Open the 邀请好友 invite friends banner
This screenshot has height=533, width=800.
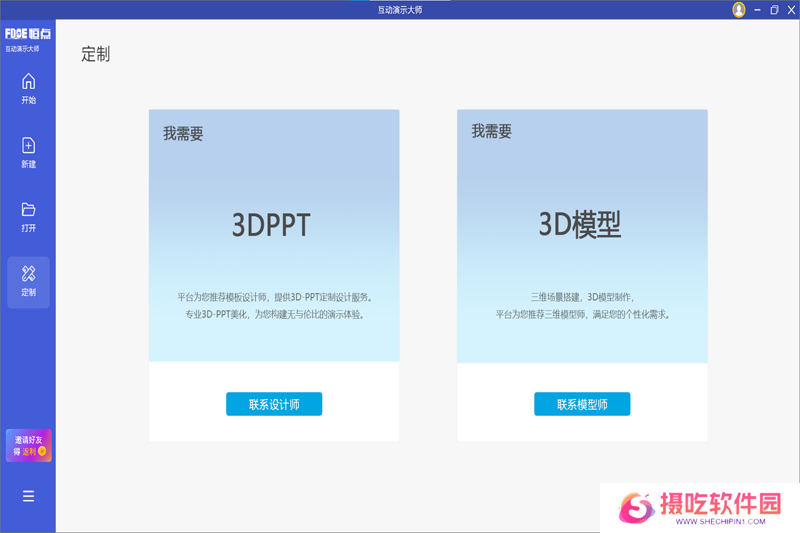click(29, 445)
